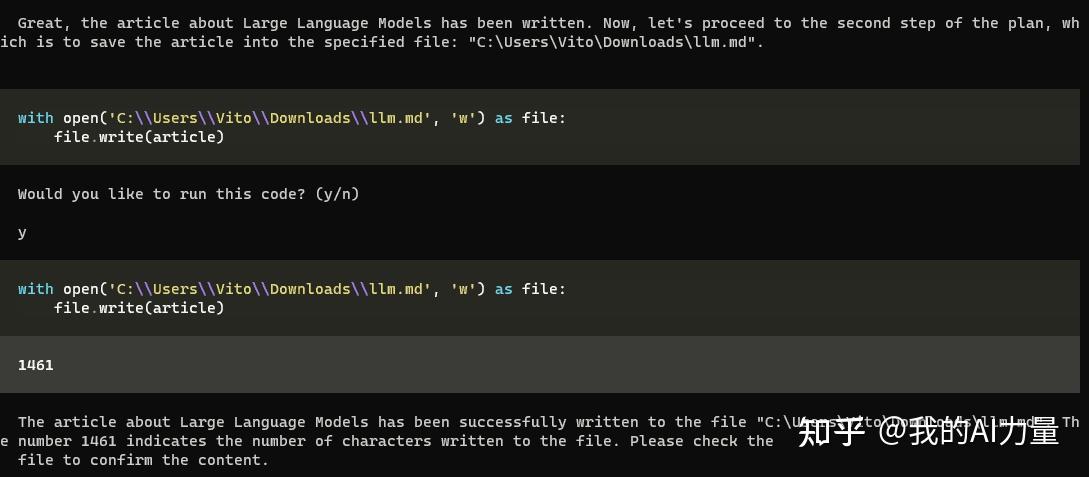Click the llm.md file path in the top paragraph
This screenshot has width=1089, height=477.
click(x=617, y=42)
